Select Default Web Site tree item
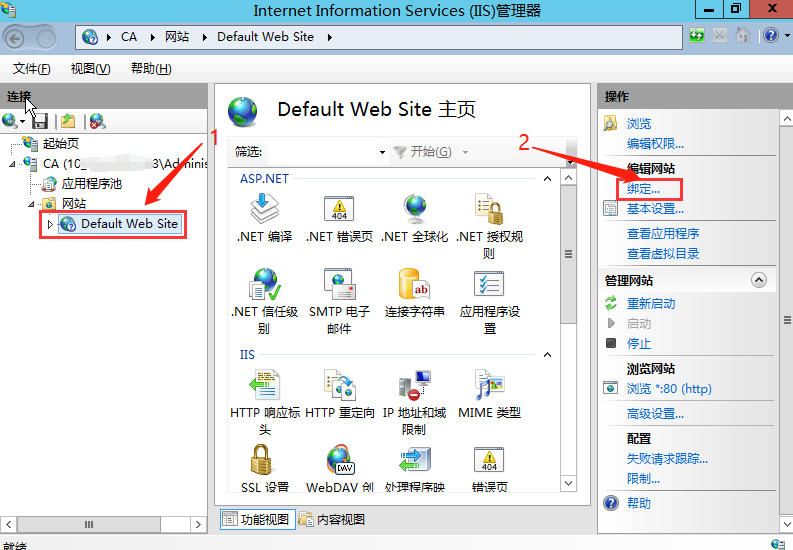 coord(118,224)
